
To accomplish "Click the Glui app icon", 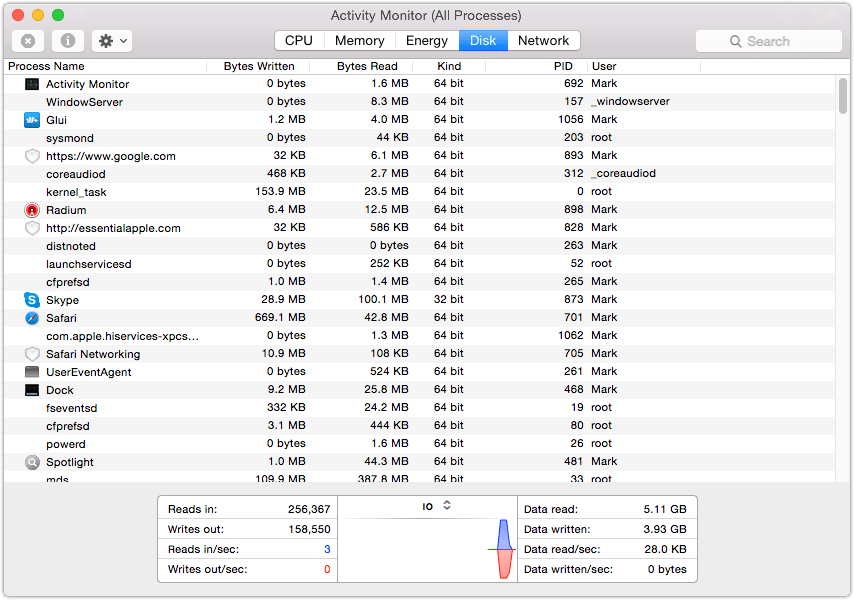I will pos(32,120).
